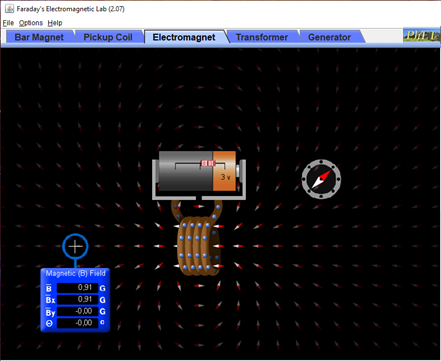Click the electromagnet copper coil

[x=198, y=245]
